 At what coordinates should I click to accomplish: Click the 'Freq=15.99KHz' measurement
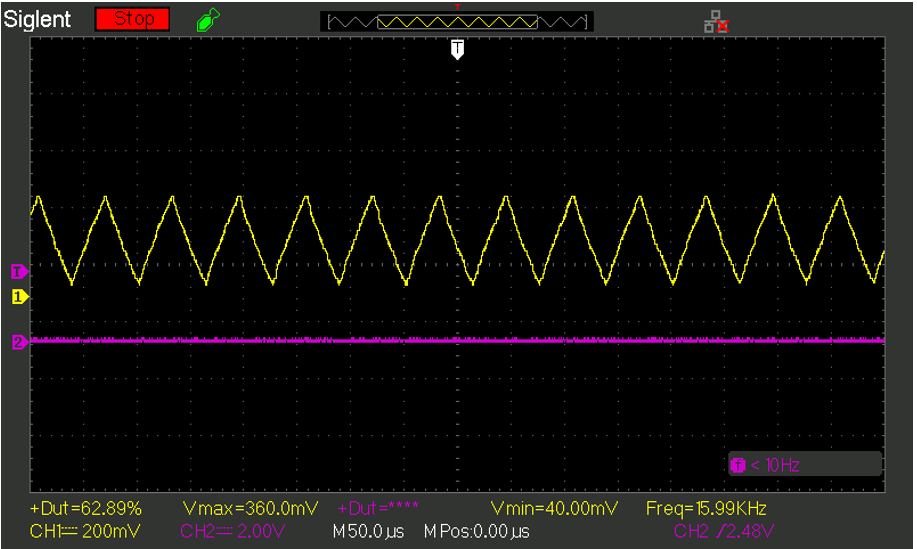point(706,508)
